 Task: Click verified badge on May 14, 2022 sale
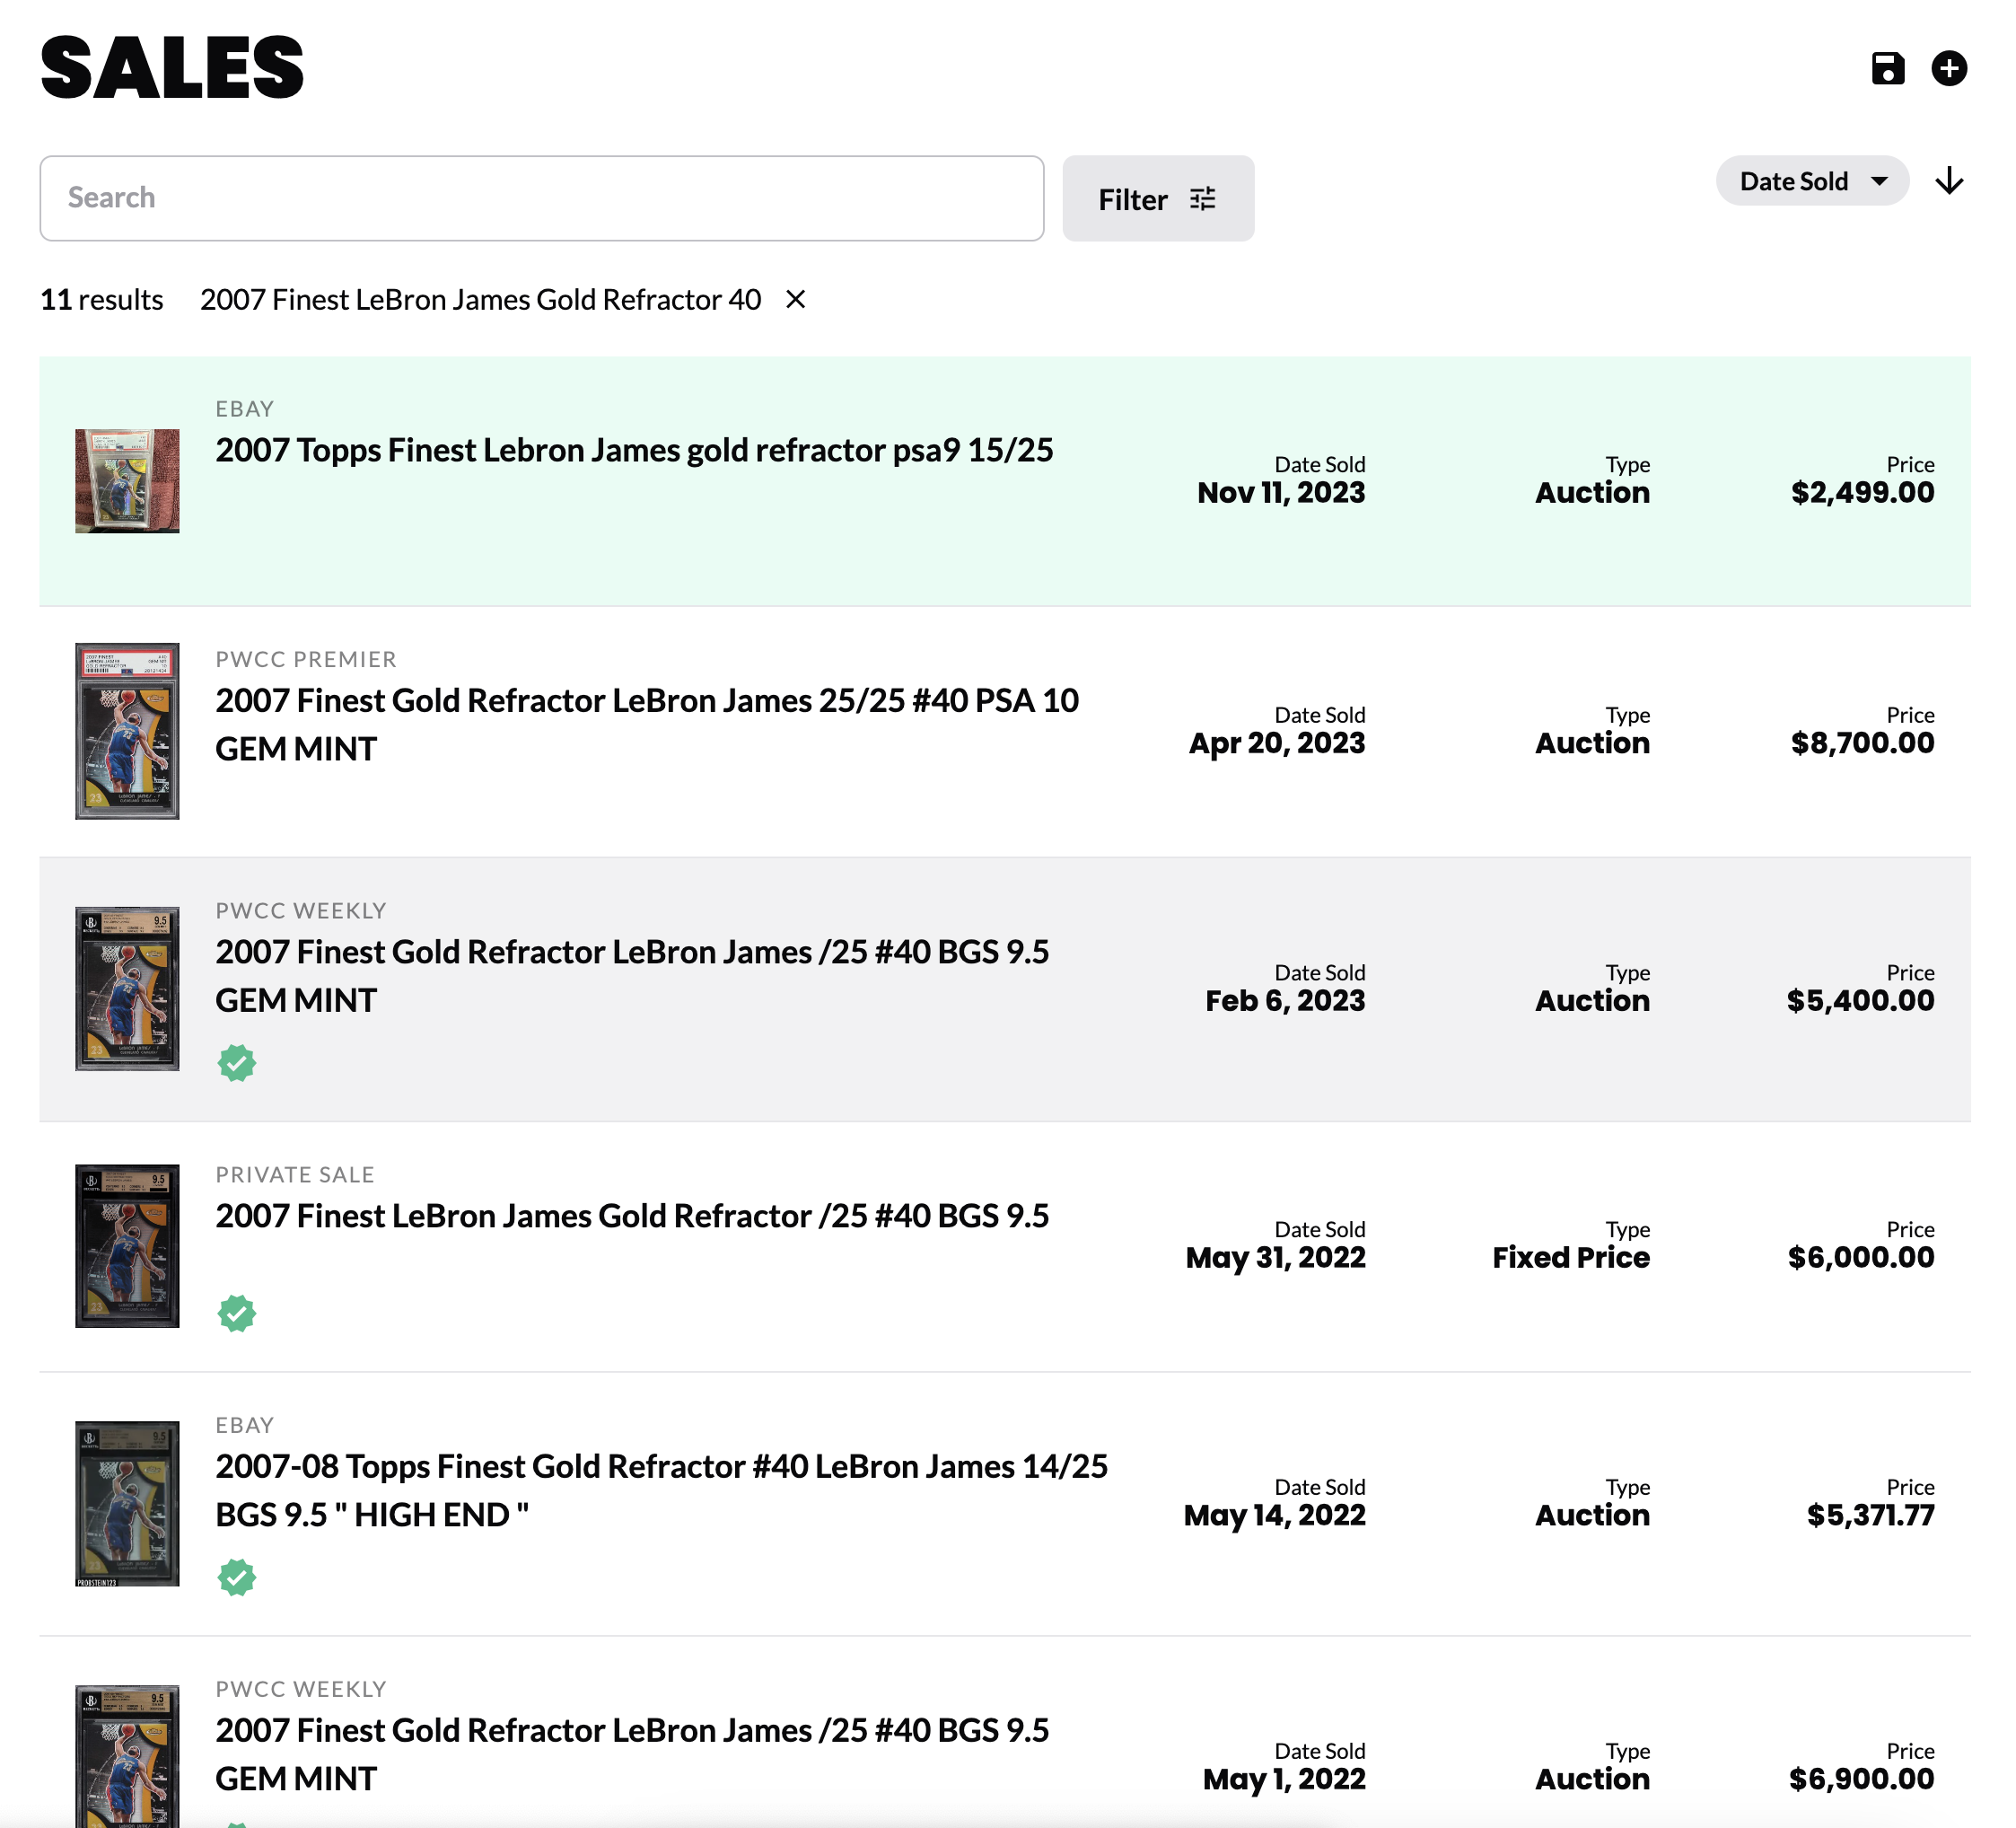click(x=237, y=1577)
